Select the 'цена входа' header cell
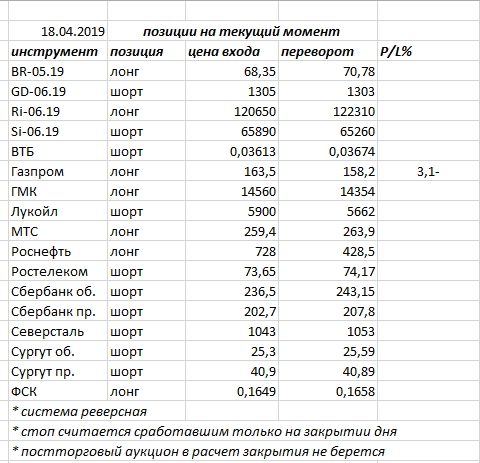The image size is (480, 463). [x=232, y=51]
